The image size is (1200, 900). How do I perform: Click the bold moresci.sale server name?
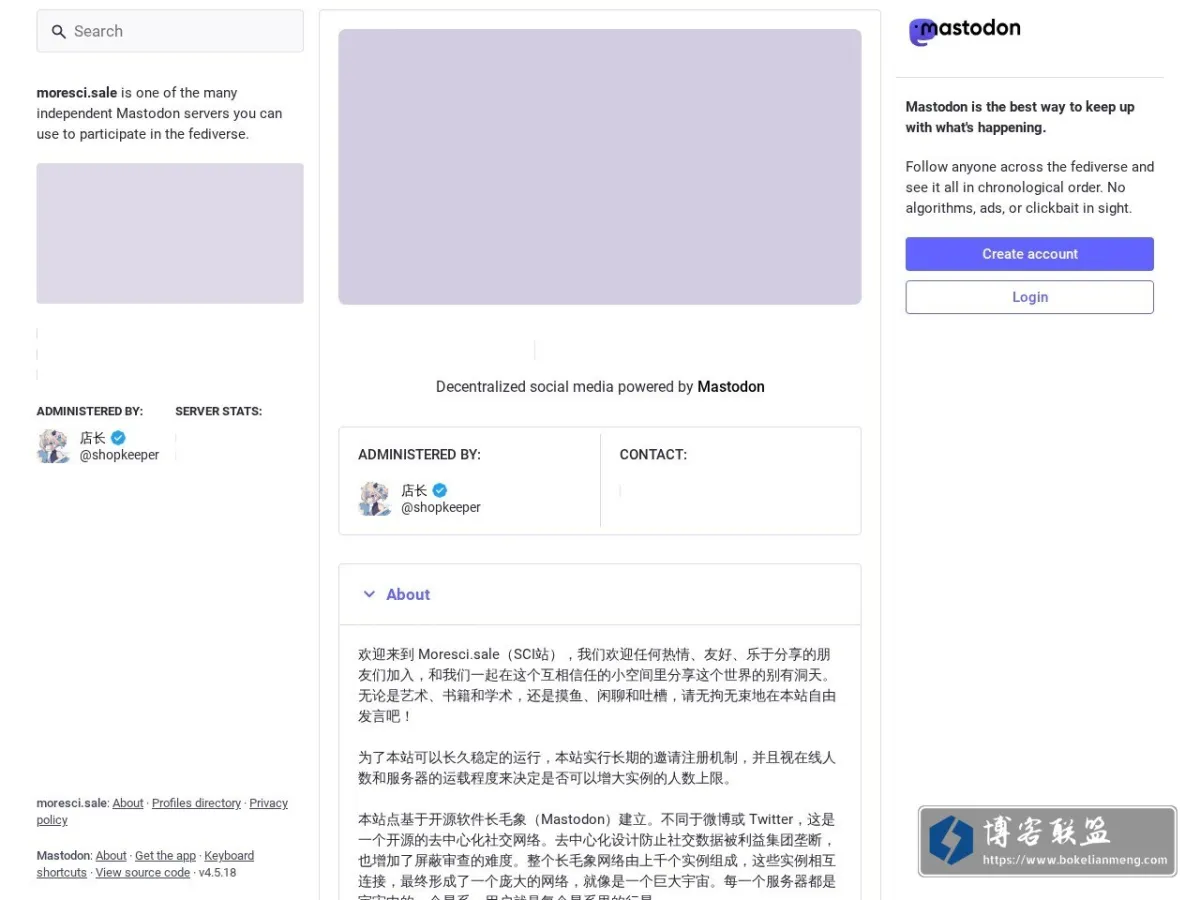coord(77,92)
